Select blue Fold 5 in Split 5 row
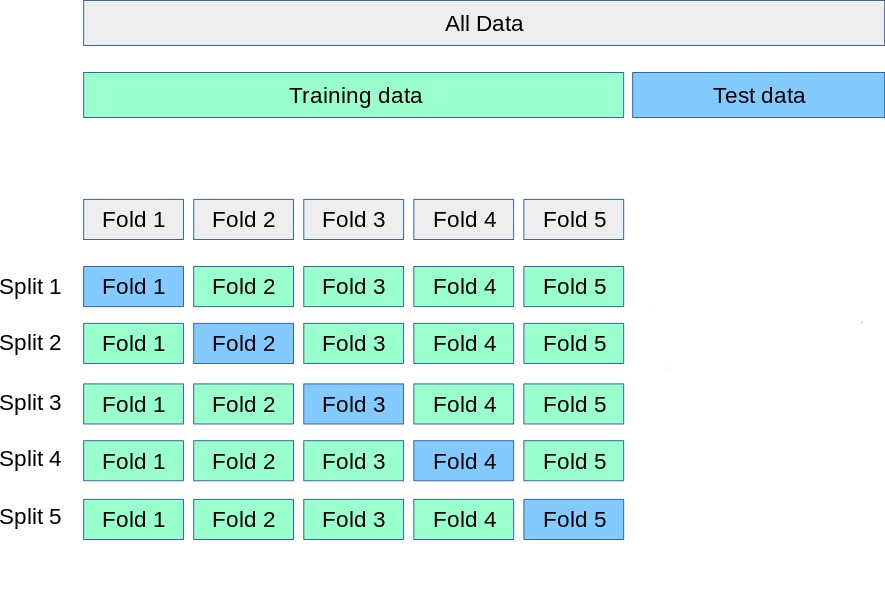885x613 pixels. pos(573,519)
